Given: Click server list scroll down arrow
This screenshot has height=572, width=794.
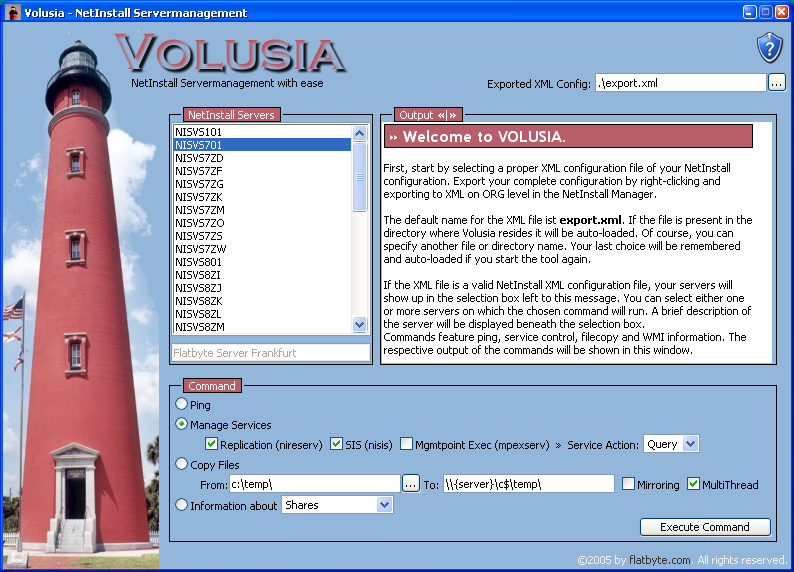Looking at the screenshot, I should (x=360, y=324).
